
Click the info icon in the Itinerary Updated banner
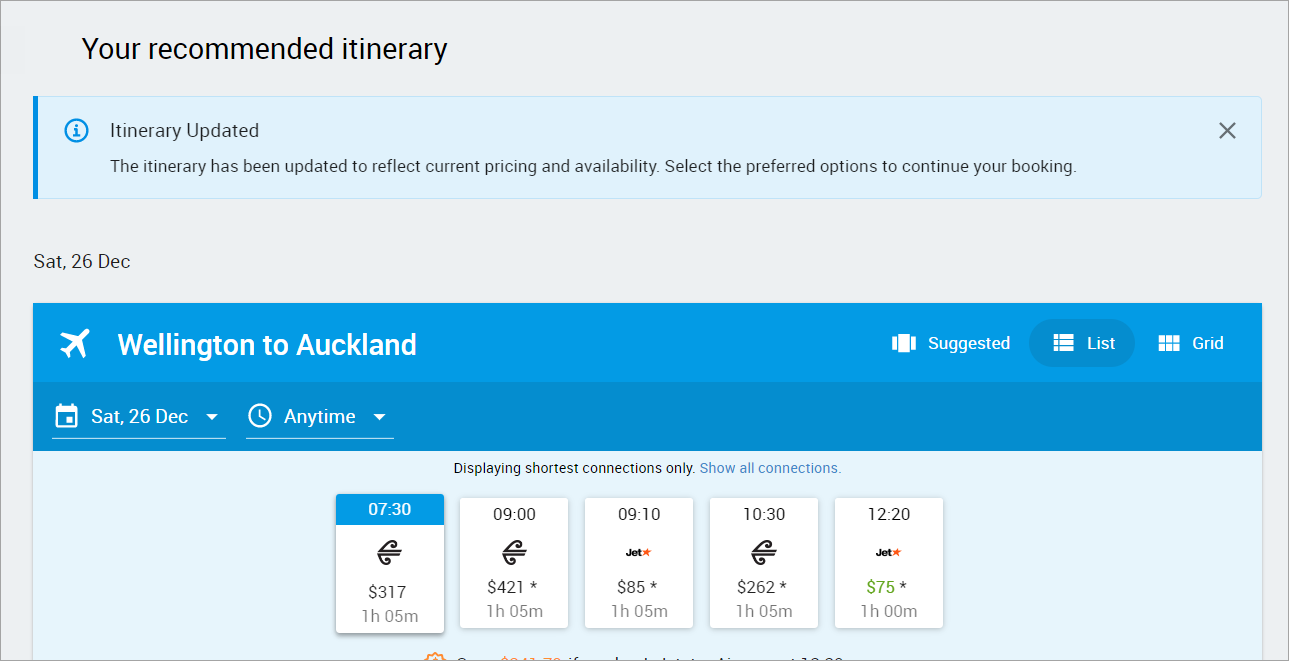click(76, 130)
